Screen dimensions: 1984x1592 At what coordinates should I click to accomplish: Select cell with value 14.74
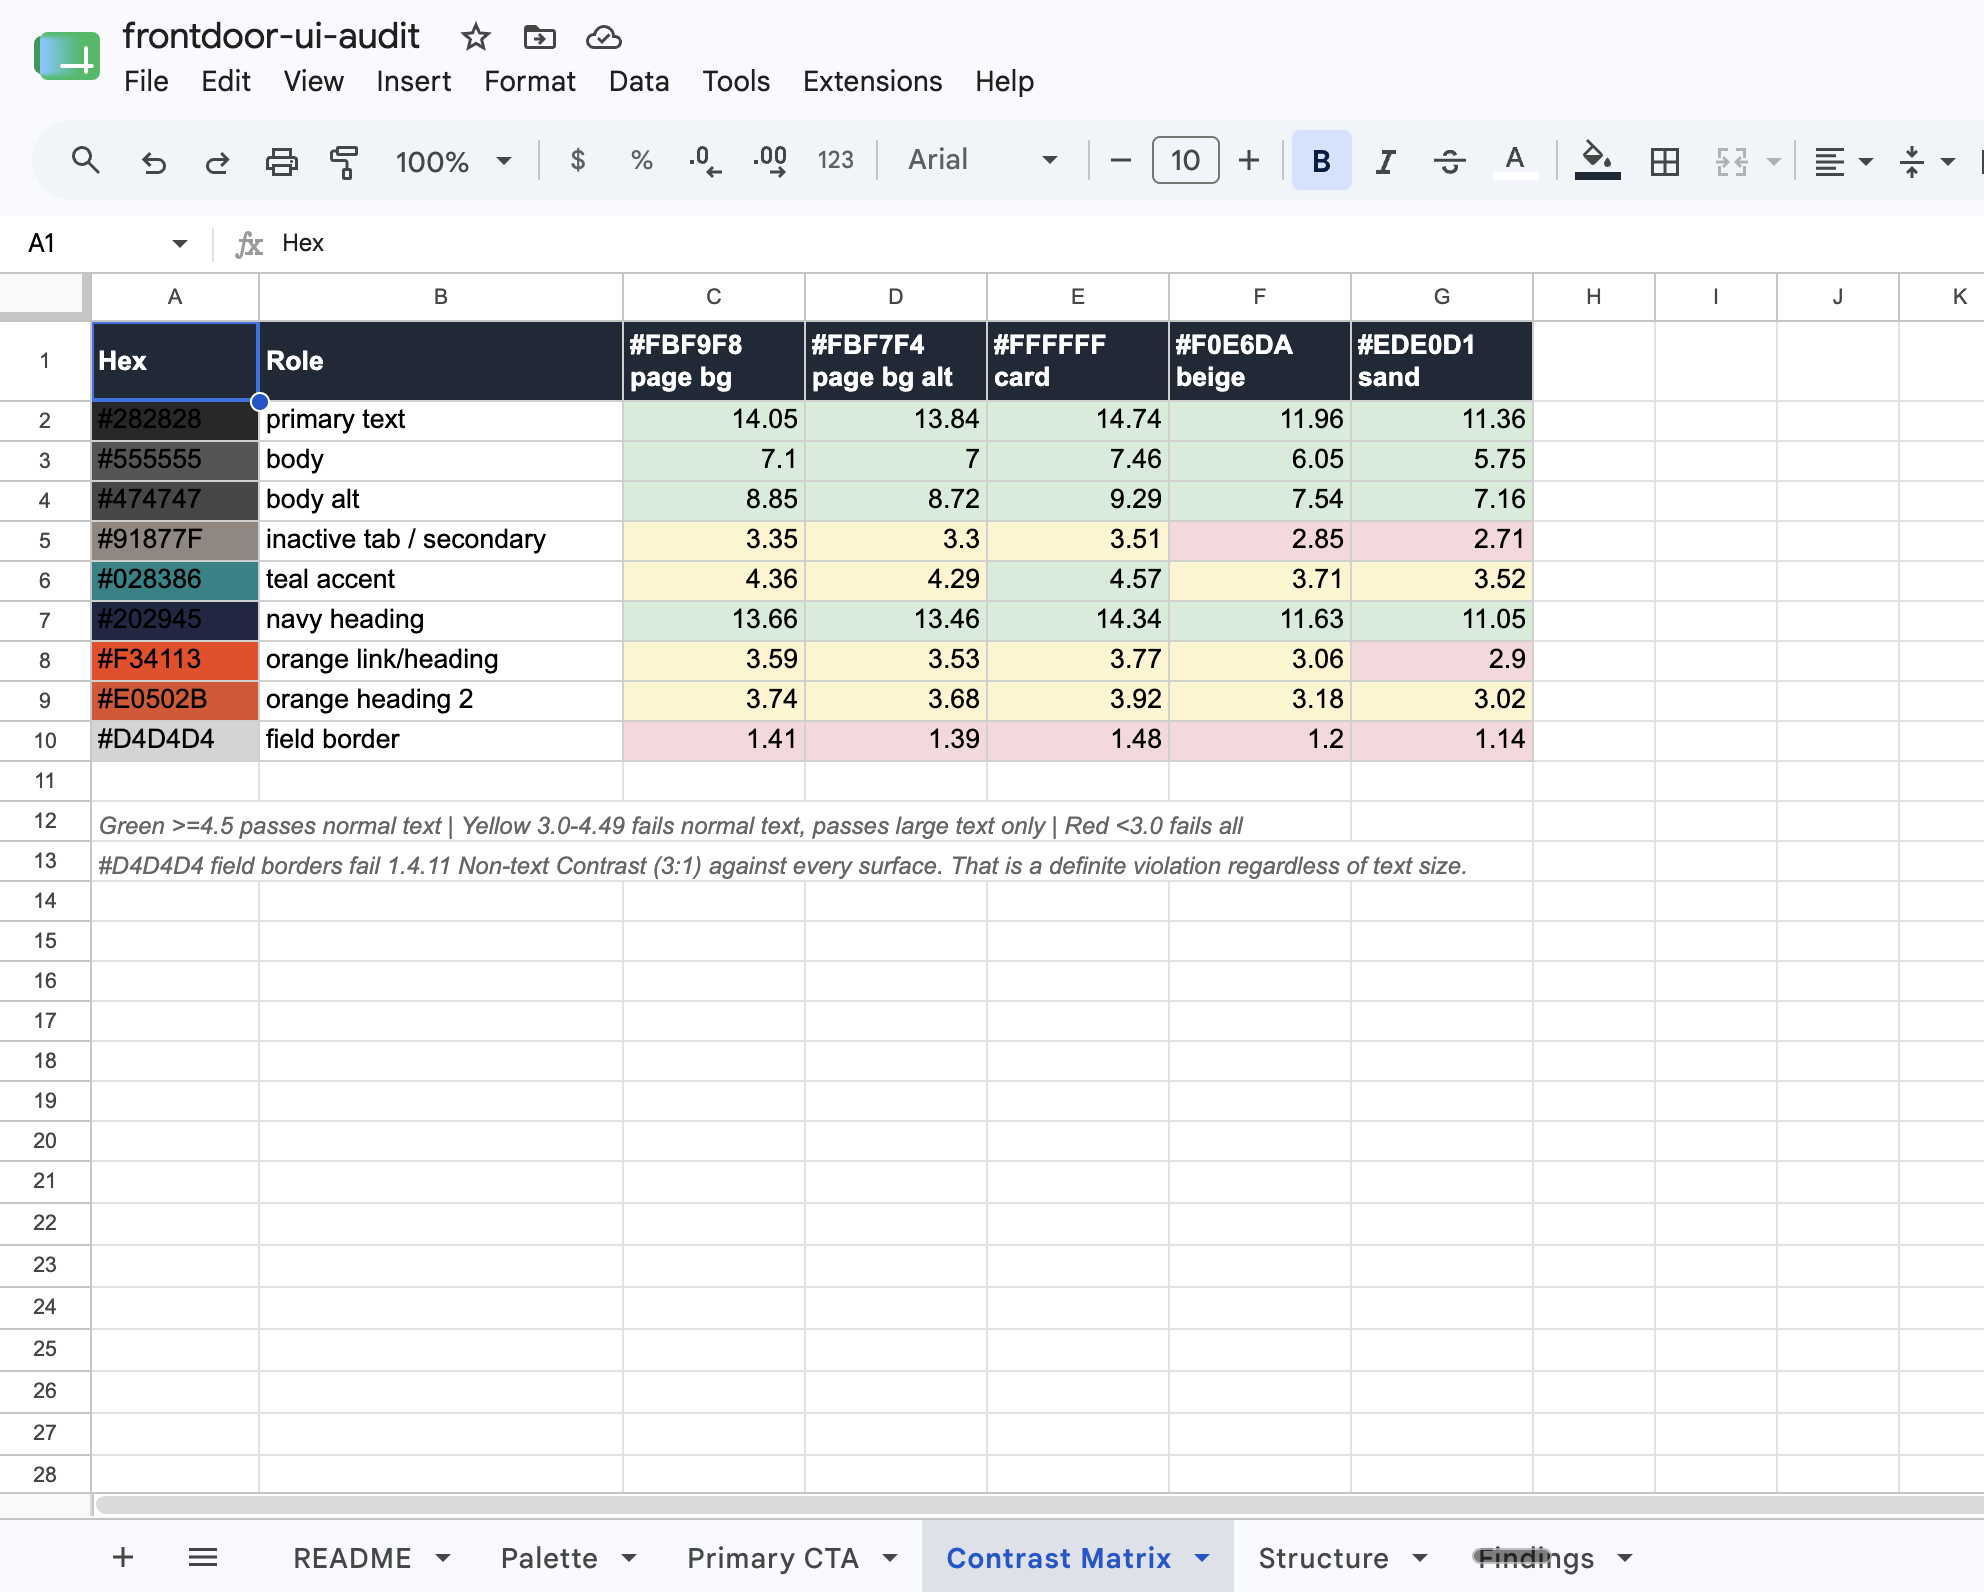click(1077, 420)
